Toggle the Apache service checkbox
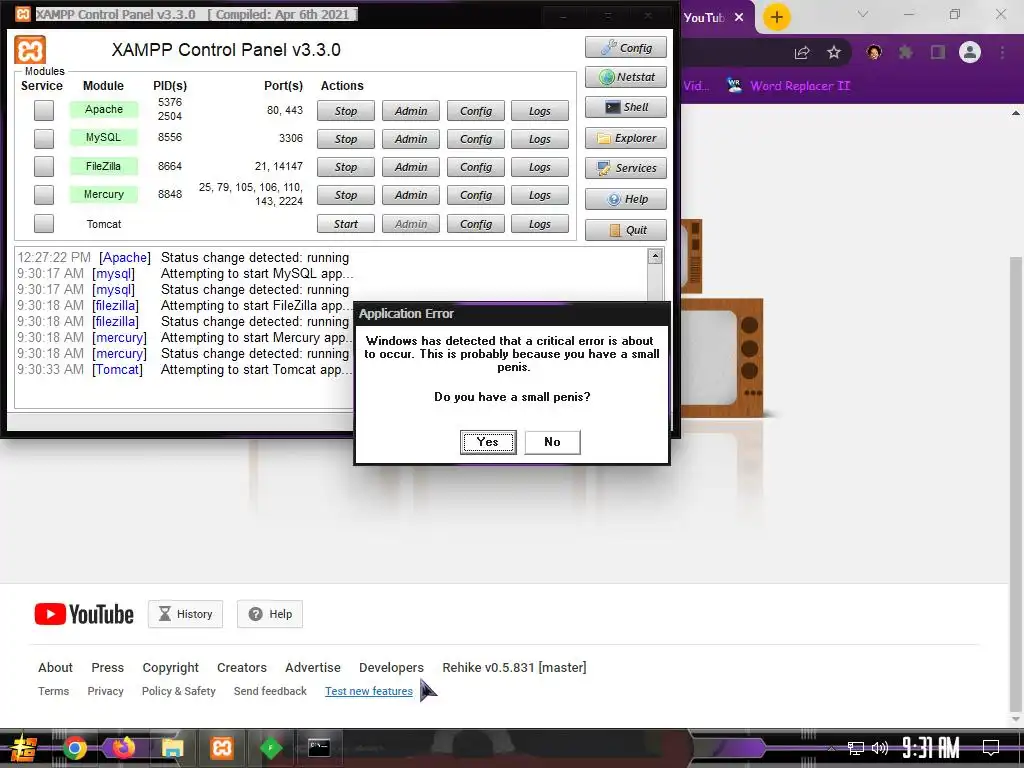 point(44,110)
